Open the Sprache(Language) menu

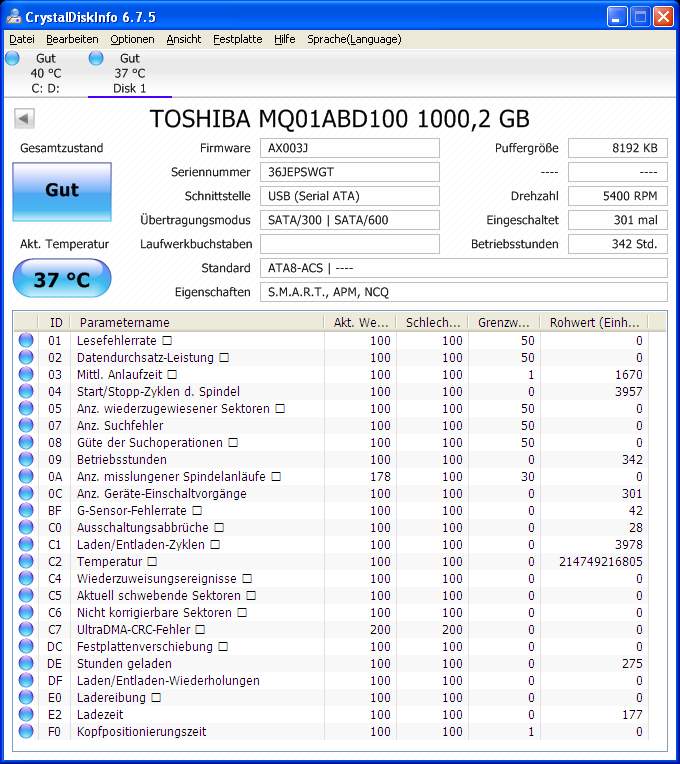pyautogui.click(x=354, y=39)
